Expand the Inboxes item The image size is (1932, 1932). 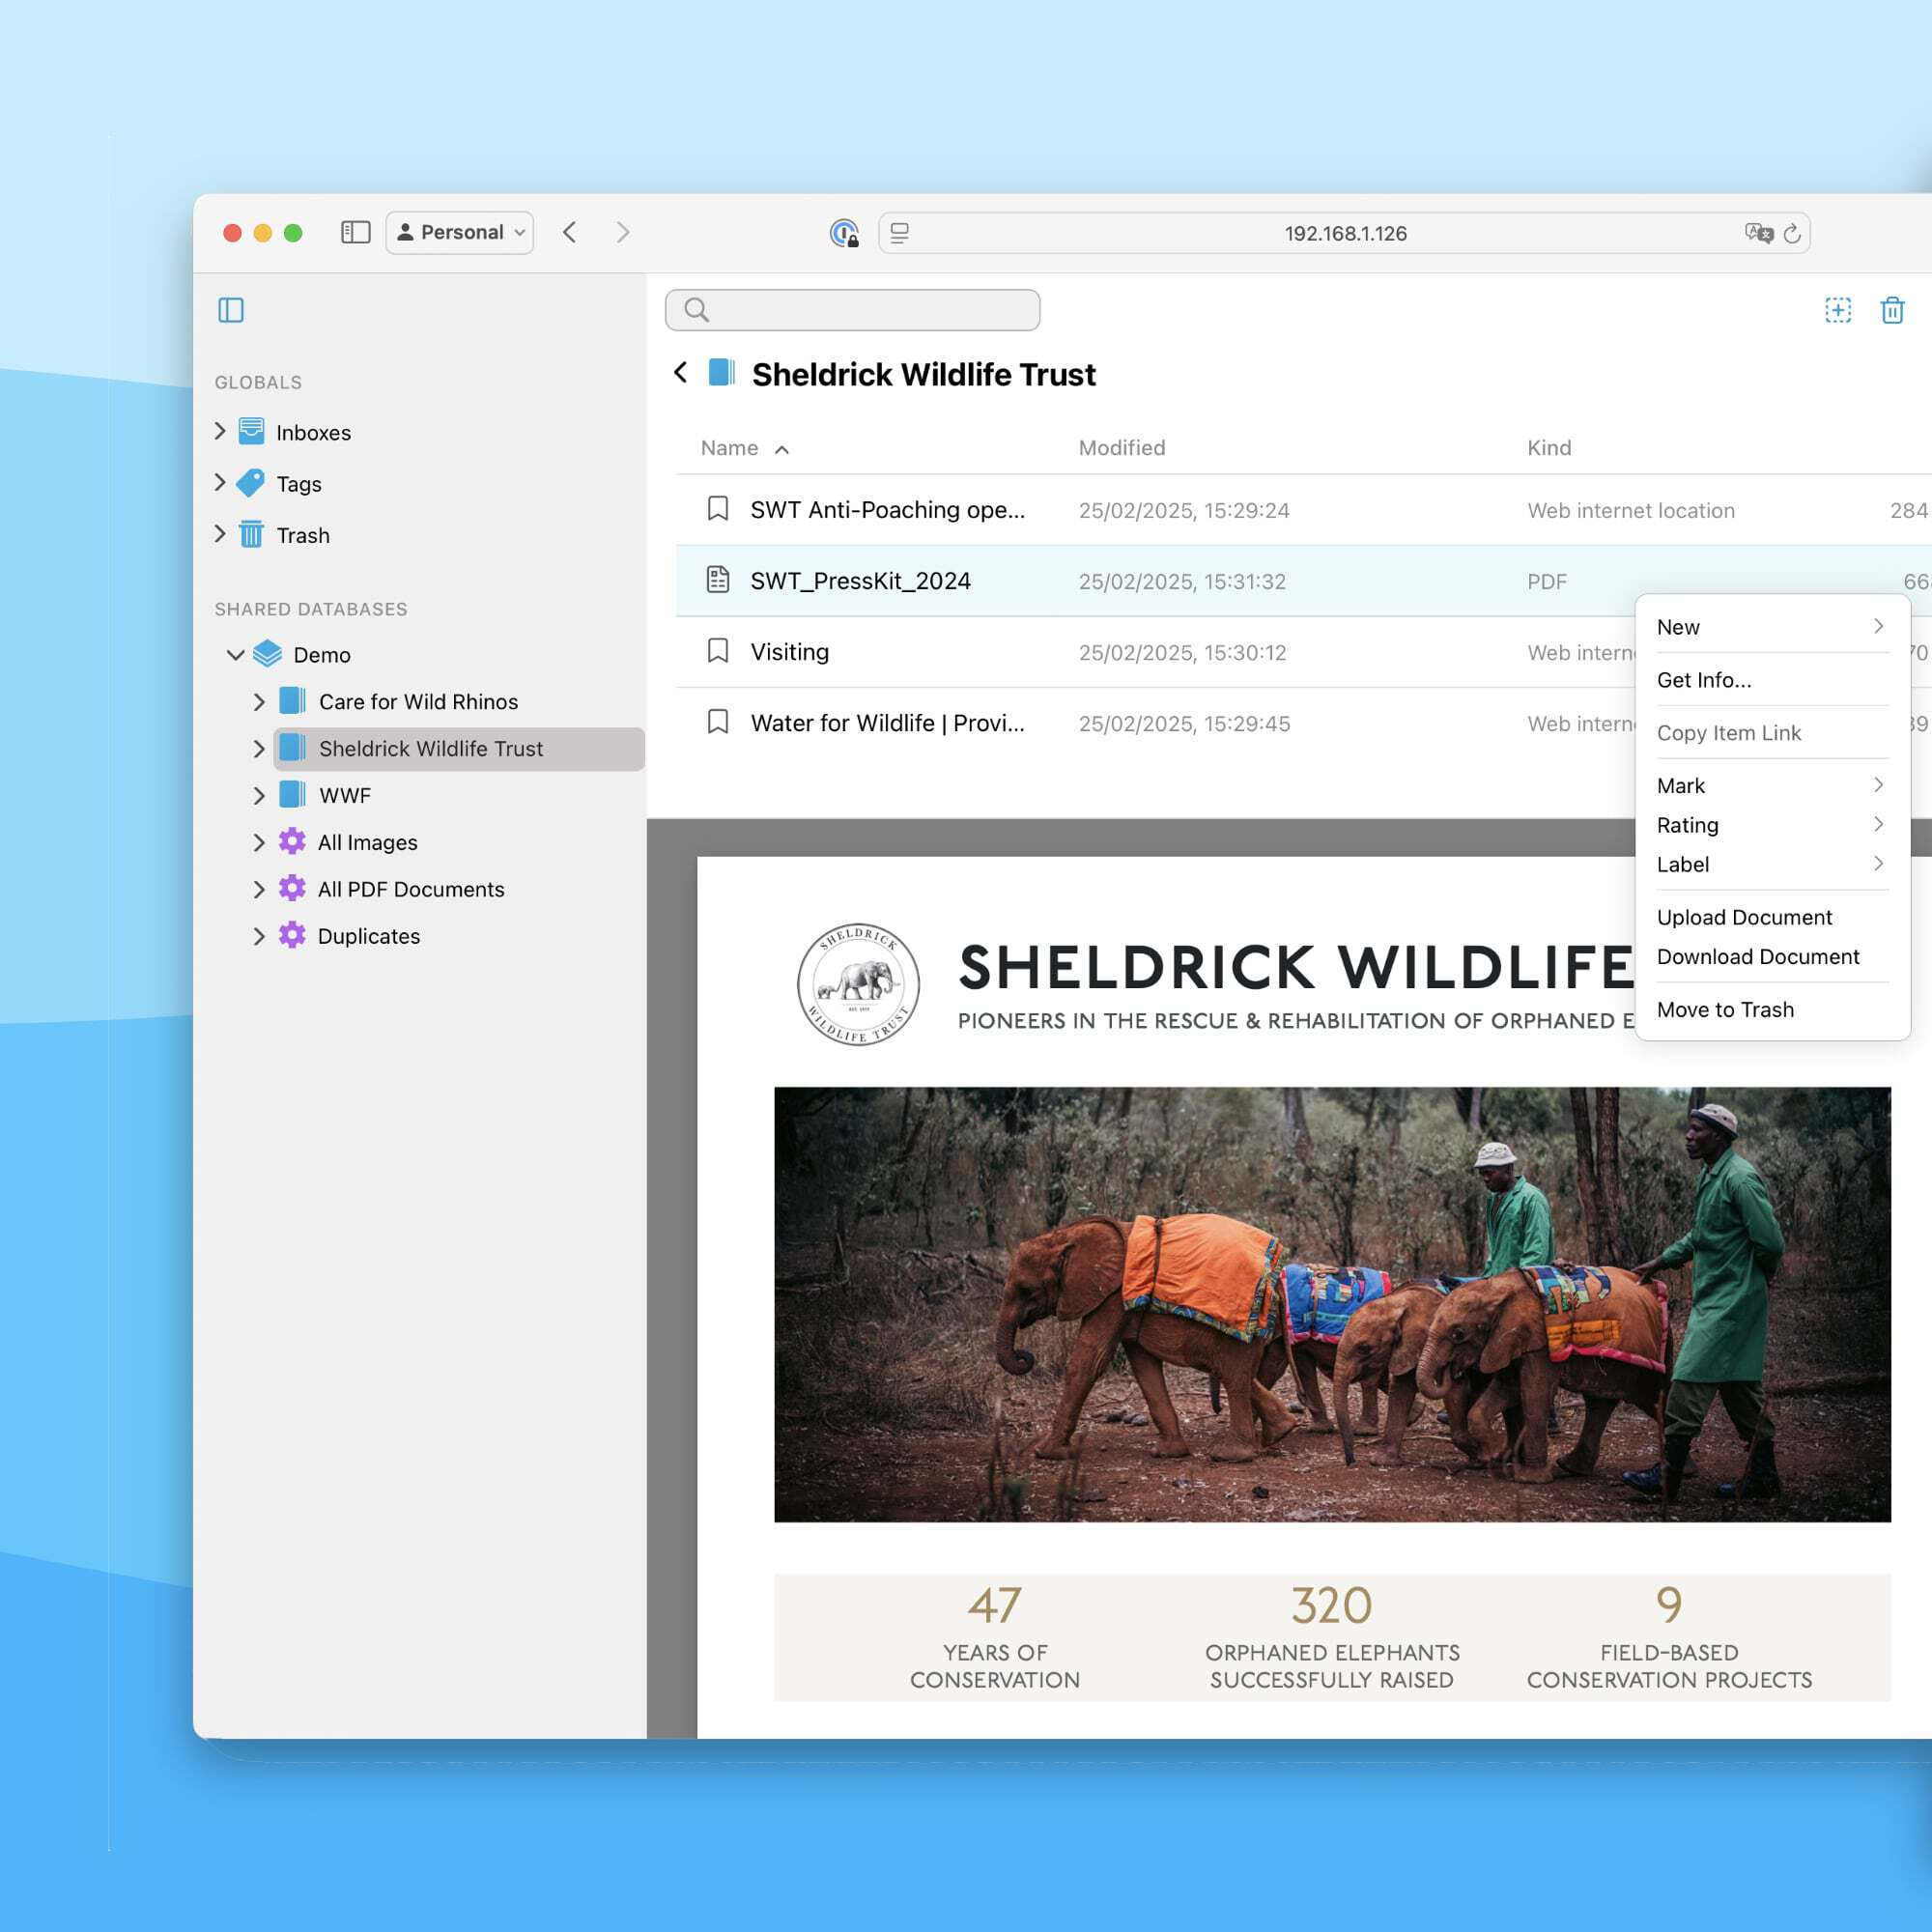(220, 431)
